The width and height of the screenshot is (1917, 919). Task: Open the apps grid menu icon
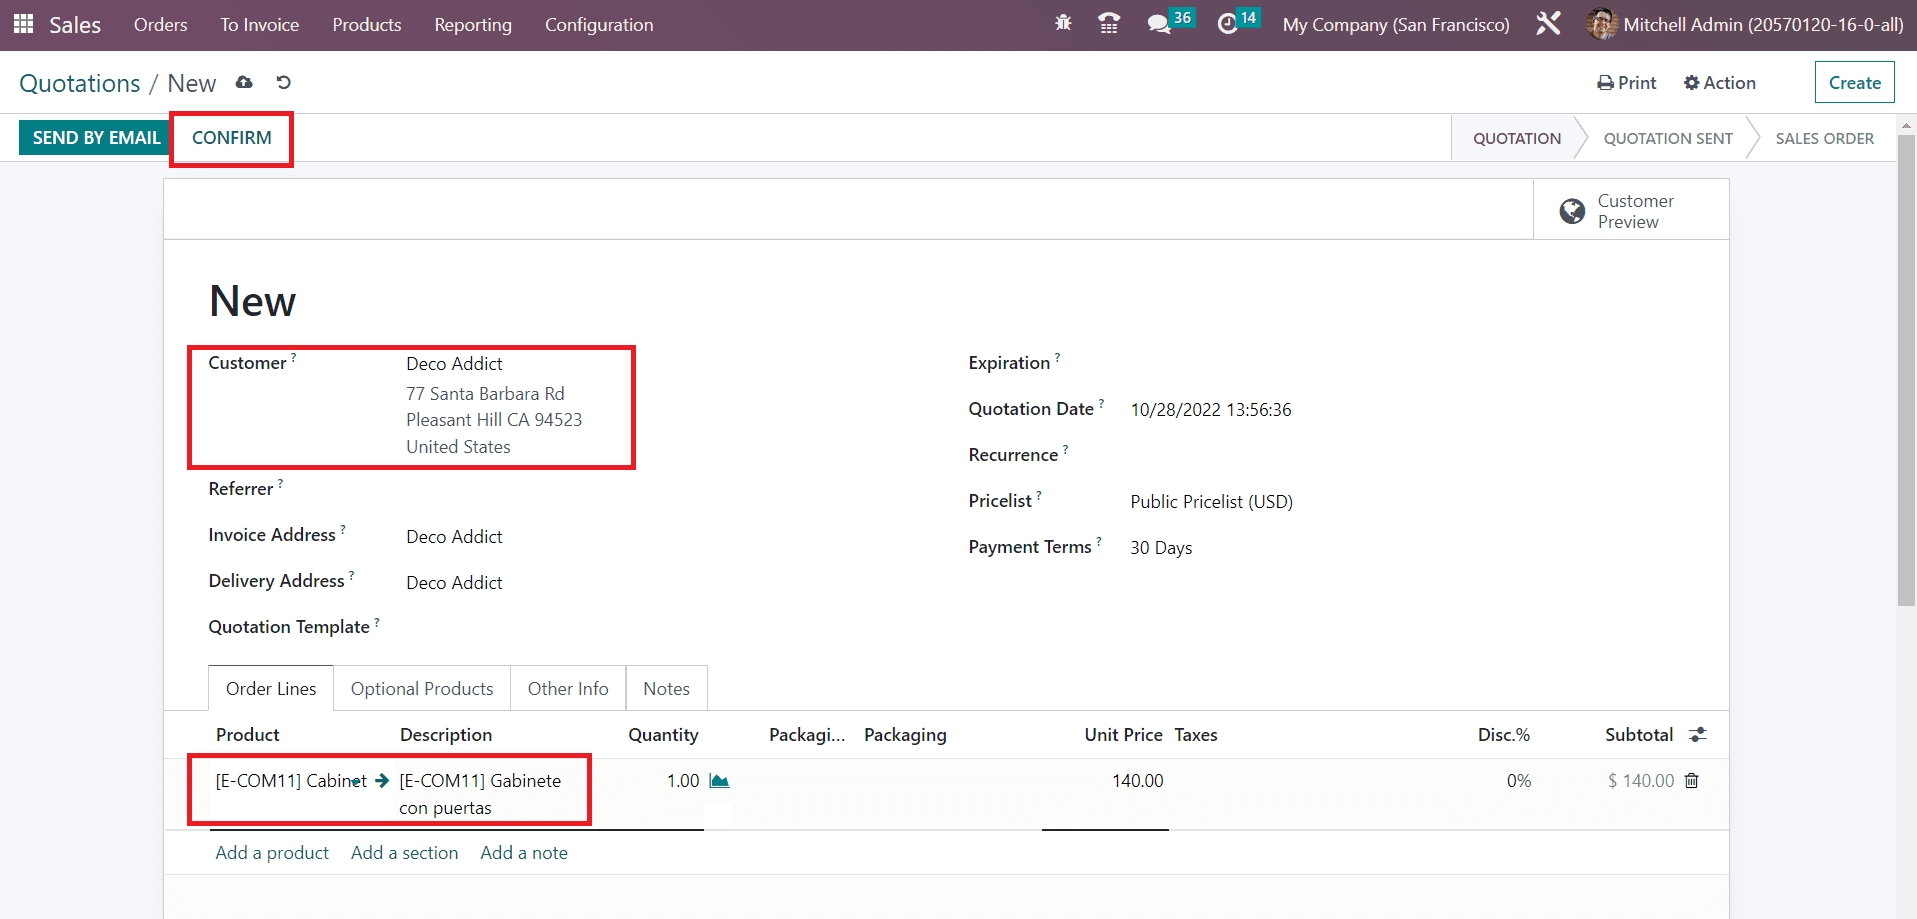point(23,24)
